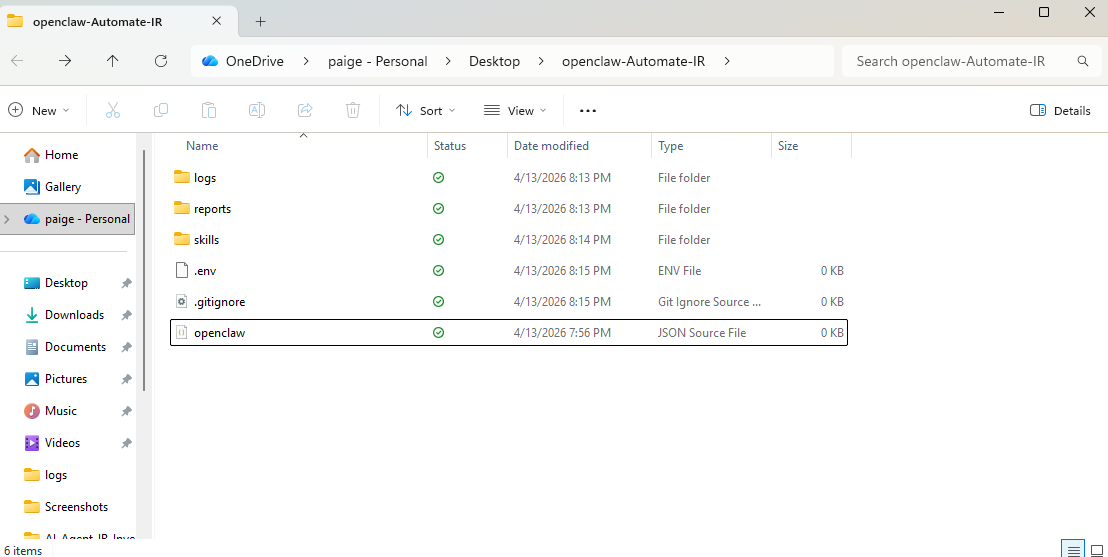Sort by the Size column header

pos(788,146)
